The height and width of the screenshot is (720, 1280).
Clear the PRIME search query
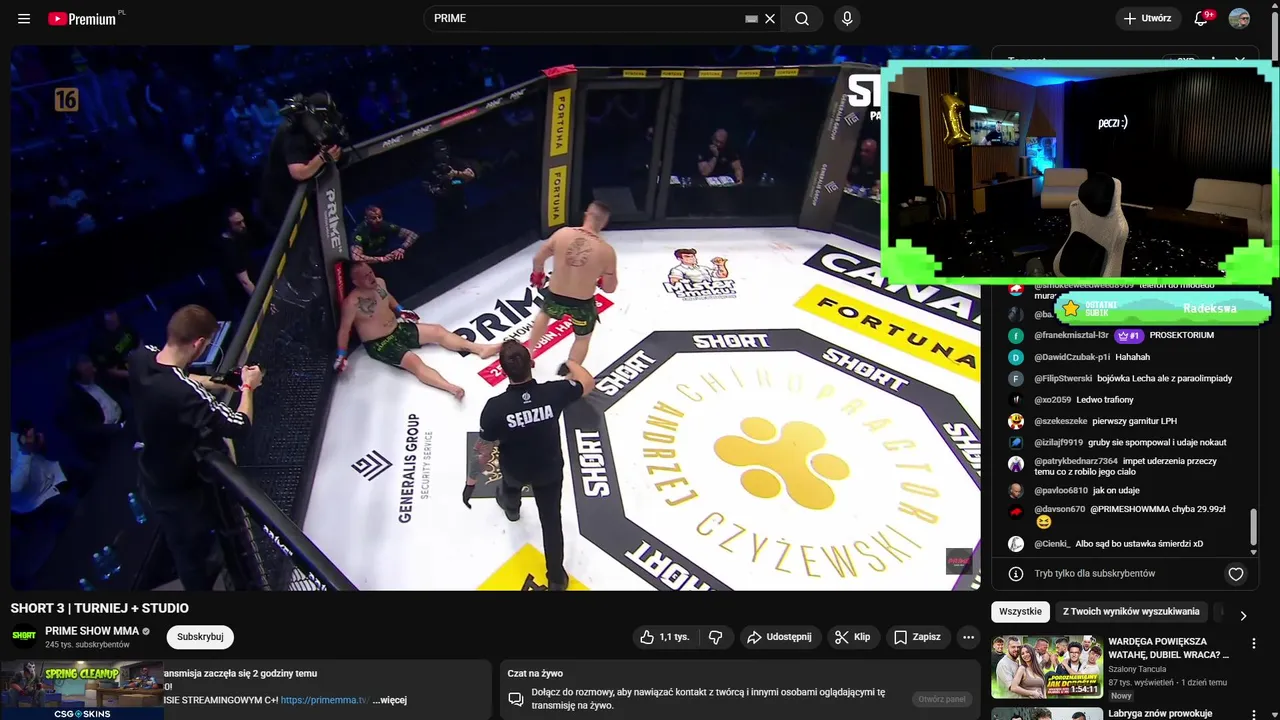pos(770,18)
